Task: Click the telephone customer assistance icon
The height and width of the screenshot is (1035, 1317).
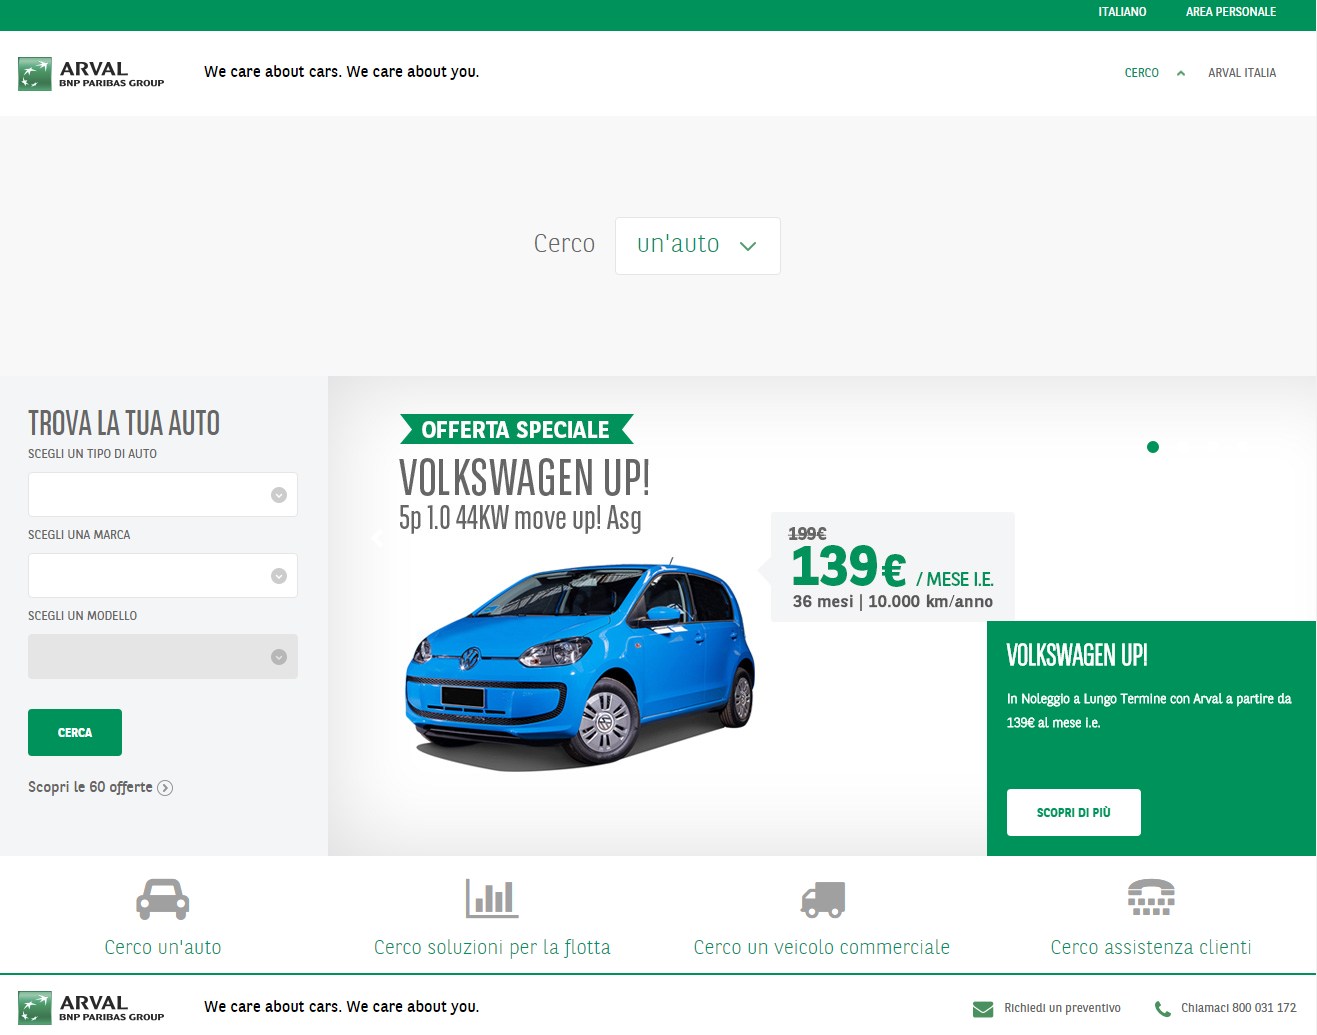Action: (1150, 897)
